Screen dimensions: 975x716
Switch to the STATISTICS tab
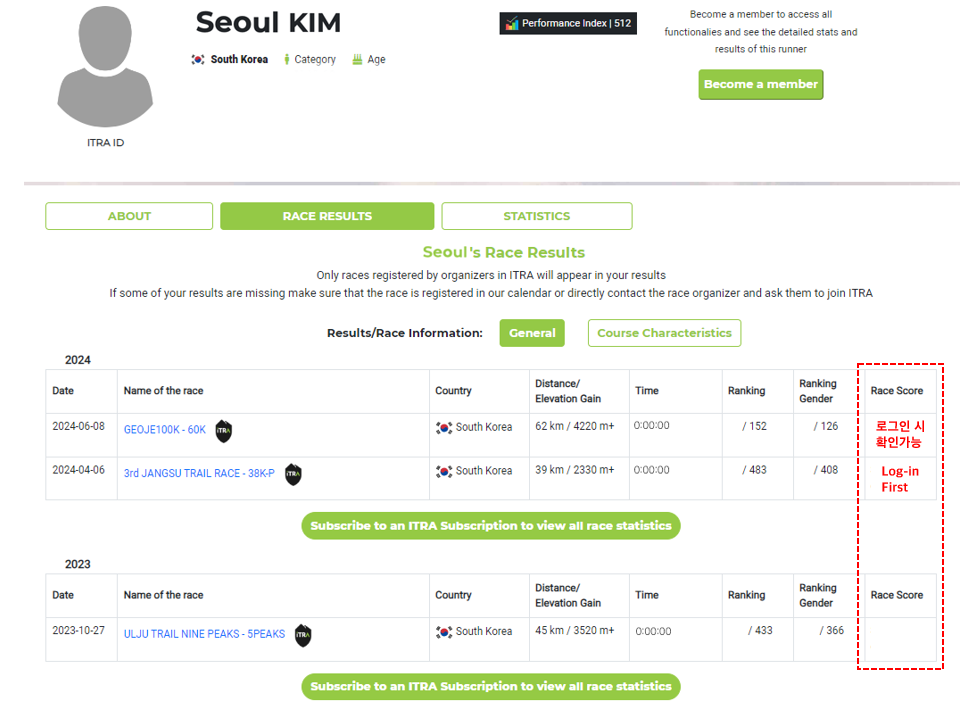pos(536,216)
